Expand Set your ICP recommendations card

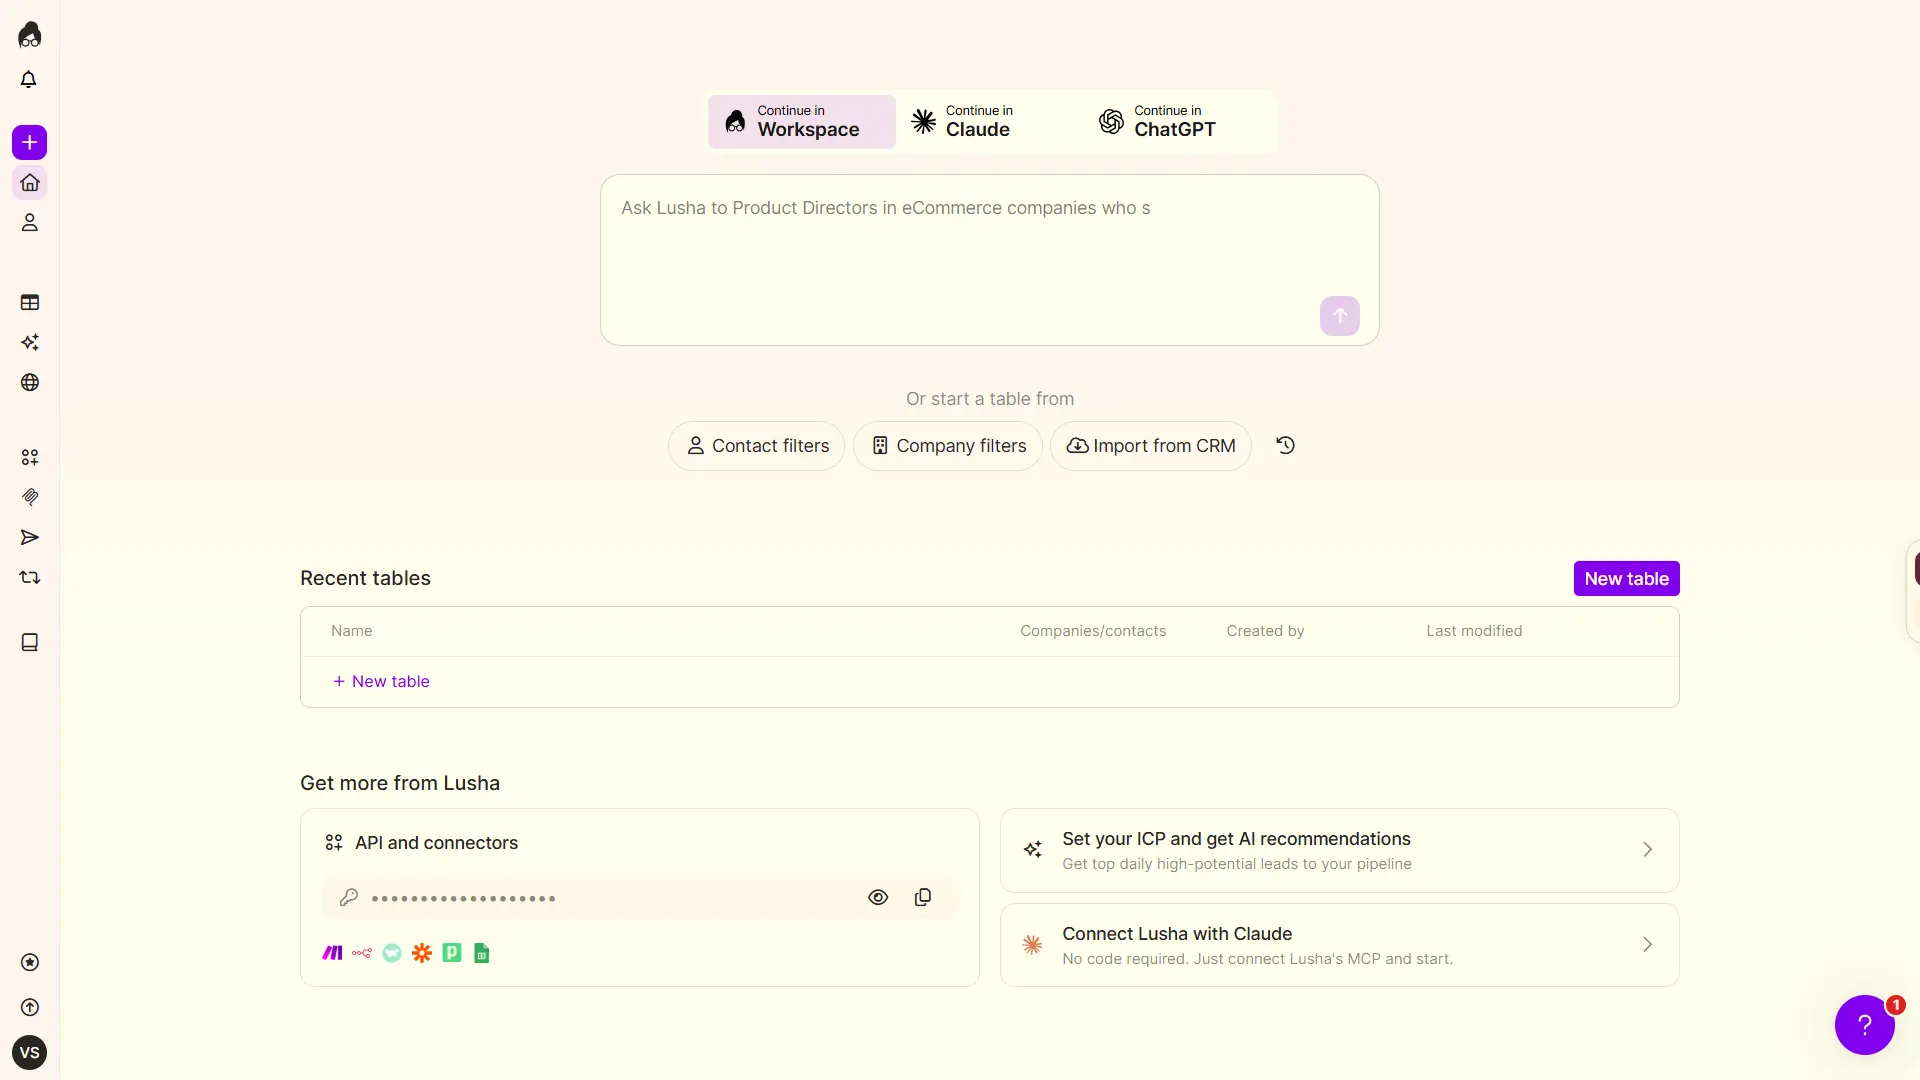(x=1339, y=850)
